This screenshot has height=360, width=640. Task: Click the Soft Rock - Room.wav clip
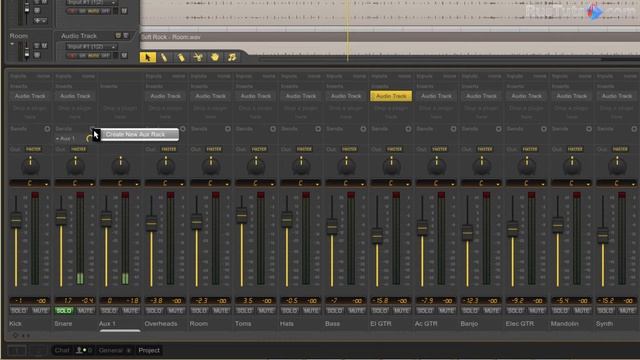point(390,37)
